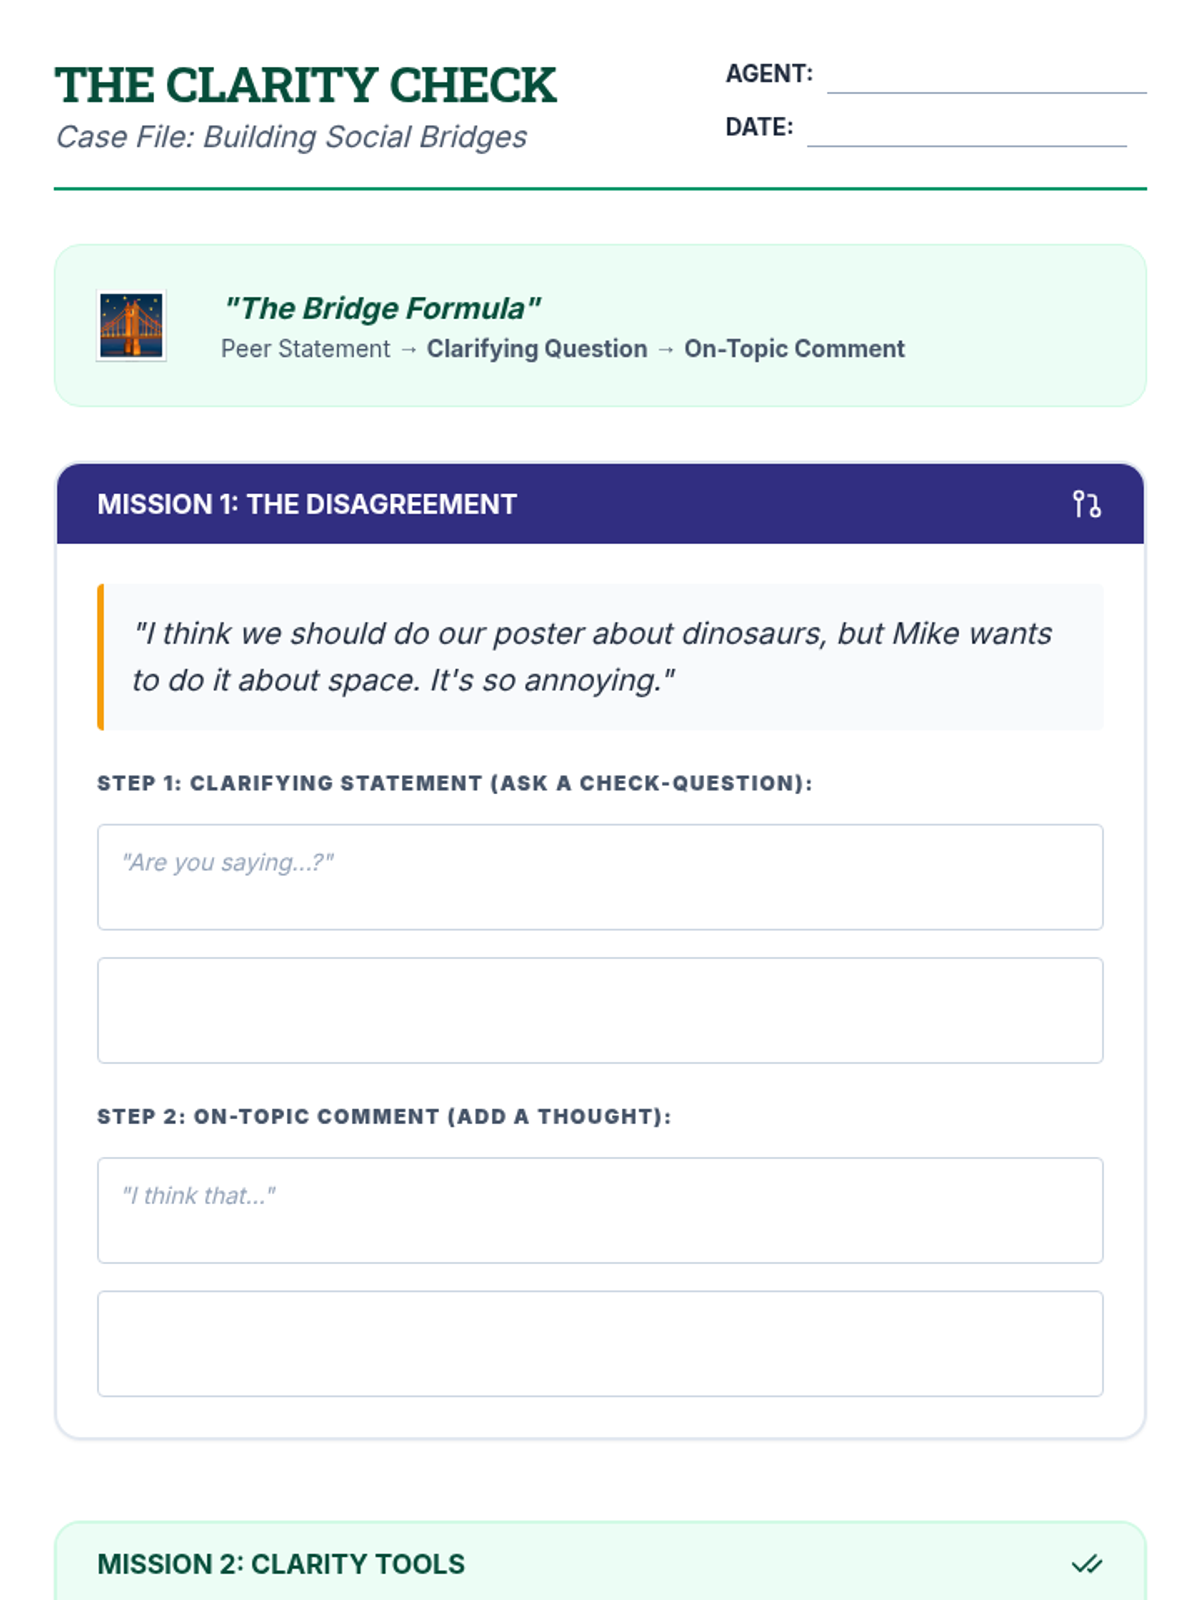The width and height of the screenshot is (1200, 1600).
Task: Select the empty second box under Step 1
Action: point(600,1010)
